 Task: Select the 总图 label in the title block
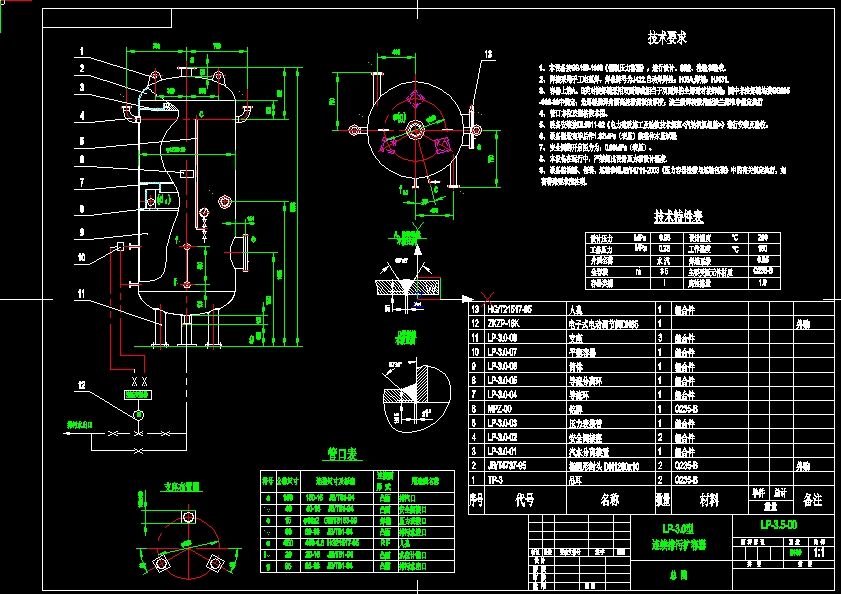pyautogui.click(x=680, y=576)
